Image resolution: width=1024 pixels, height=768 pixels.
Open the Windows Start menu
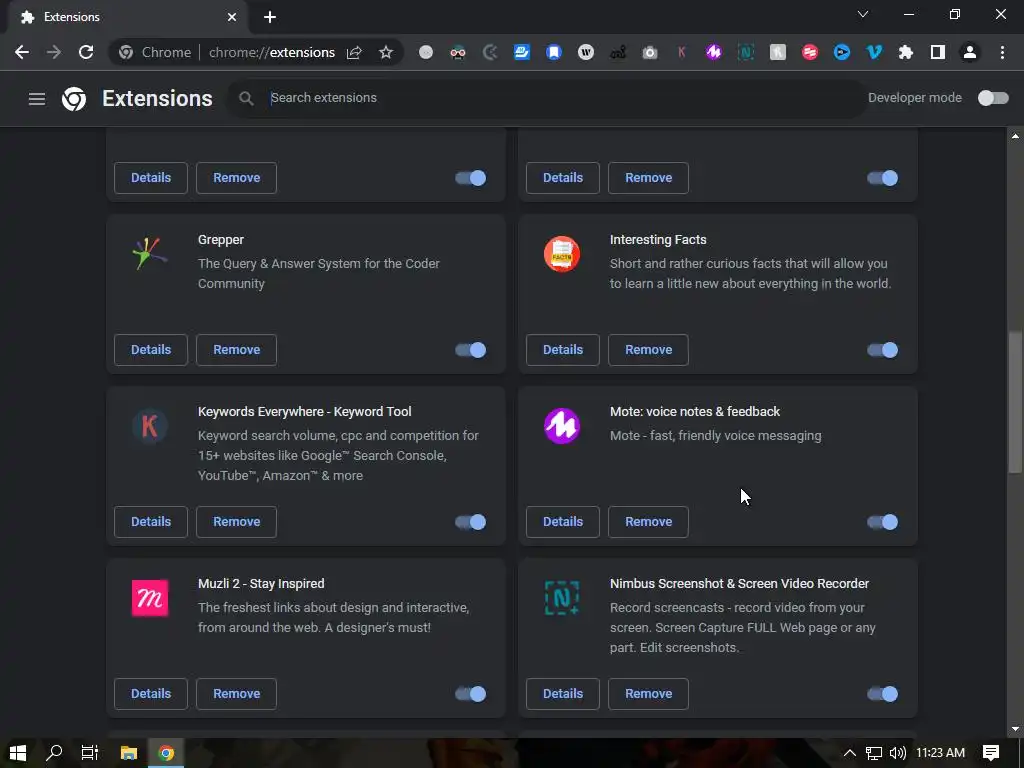18,753
